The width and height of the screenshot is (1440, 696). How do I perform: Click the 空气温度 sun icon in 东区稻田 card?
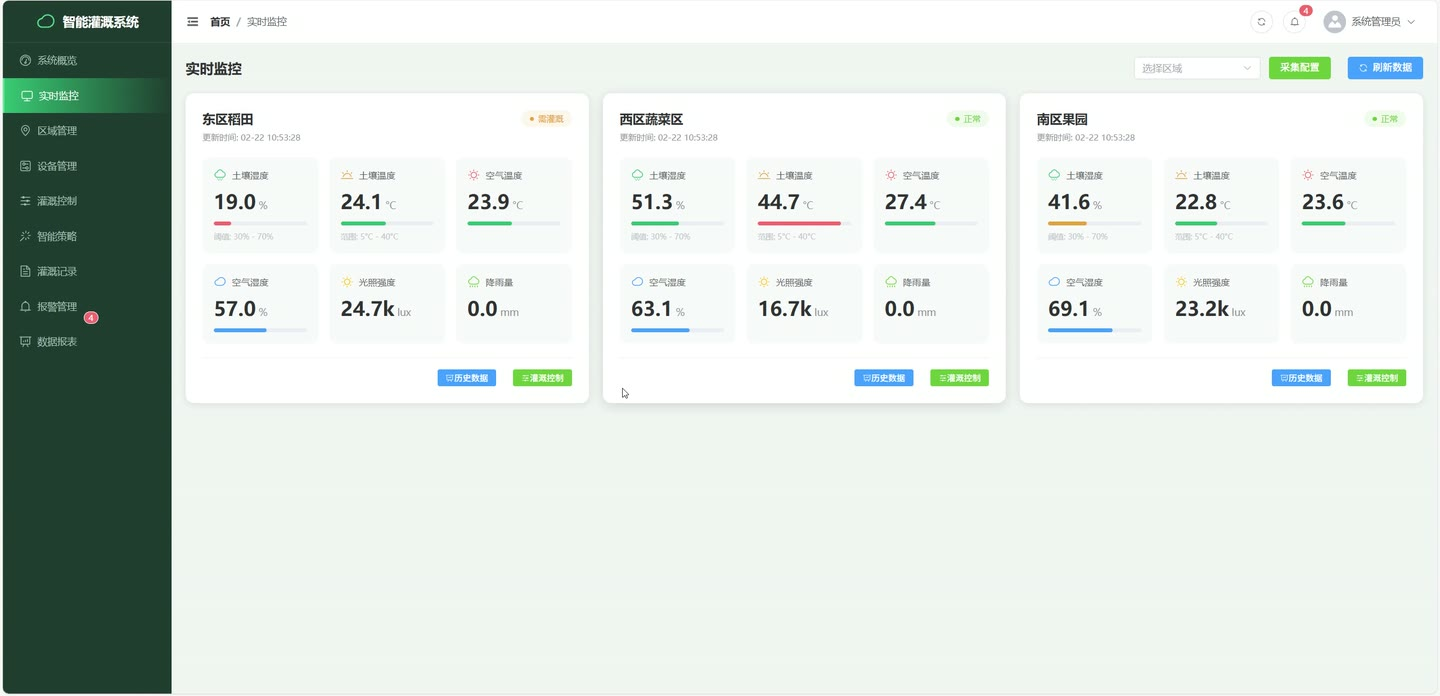click(x=474, y=175)
